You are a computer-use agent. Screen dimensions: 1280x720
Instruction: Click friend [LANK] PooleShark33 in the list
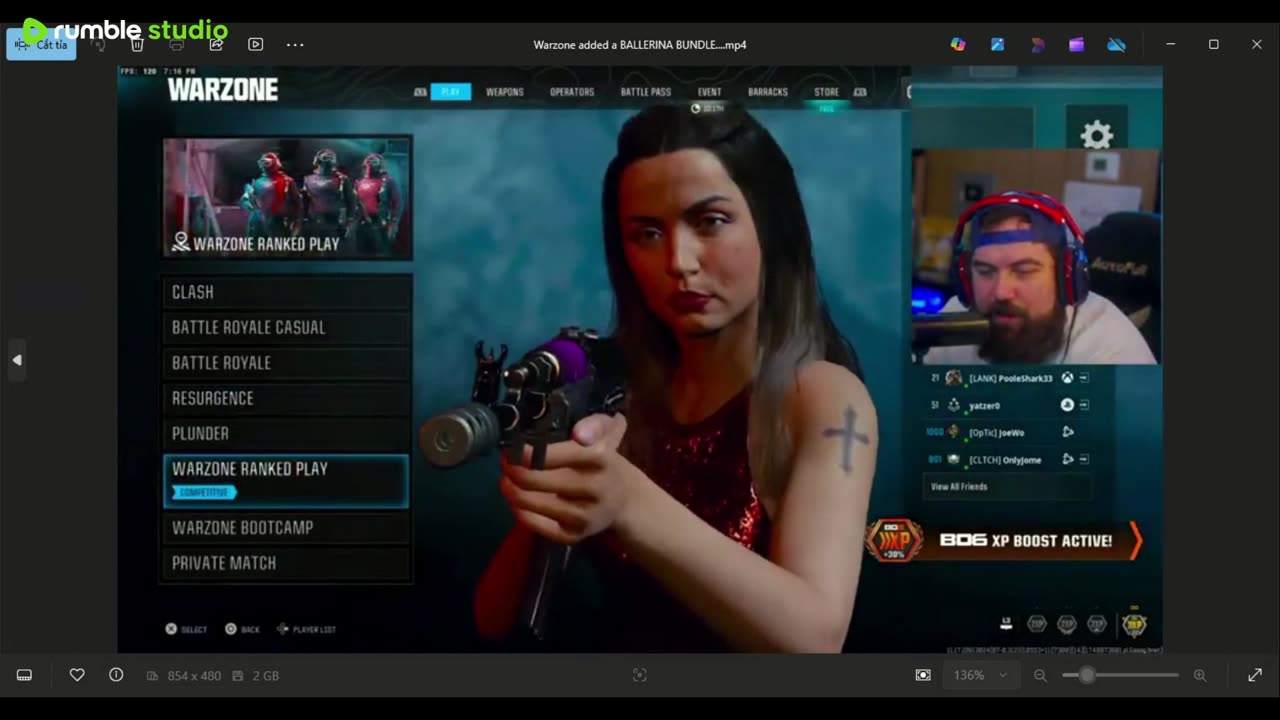pyautogui.click(x=1010, y=378)
